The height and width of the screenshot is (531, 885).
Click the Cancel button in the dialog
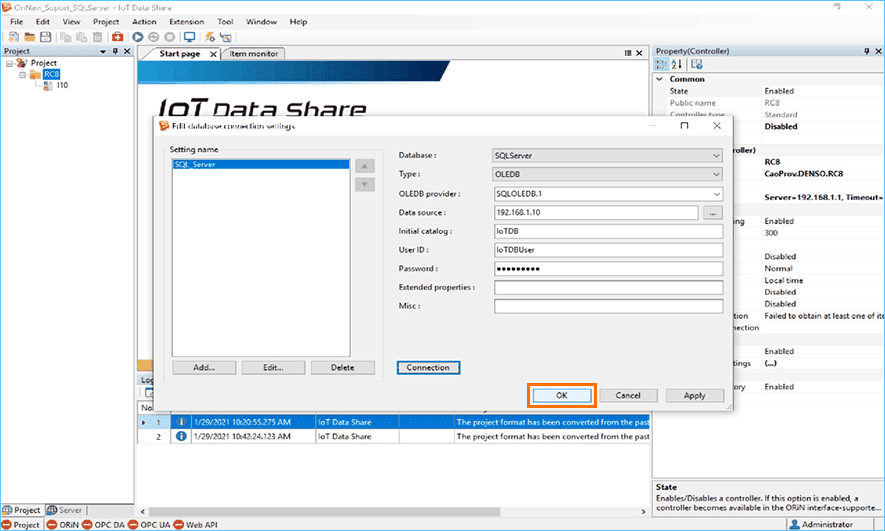pyautogui.click(x=628, y=396)
